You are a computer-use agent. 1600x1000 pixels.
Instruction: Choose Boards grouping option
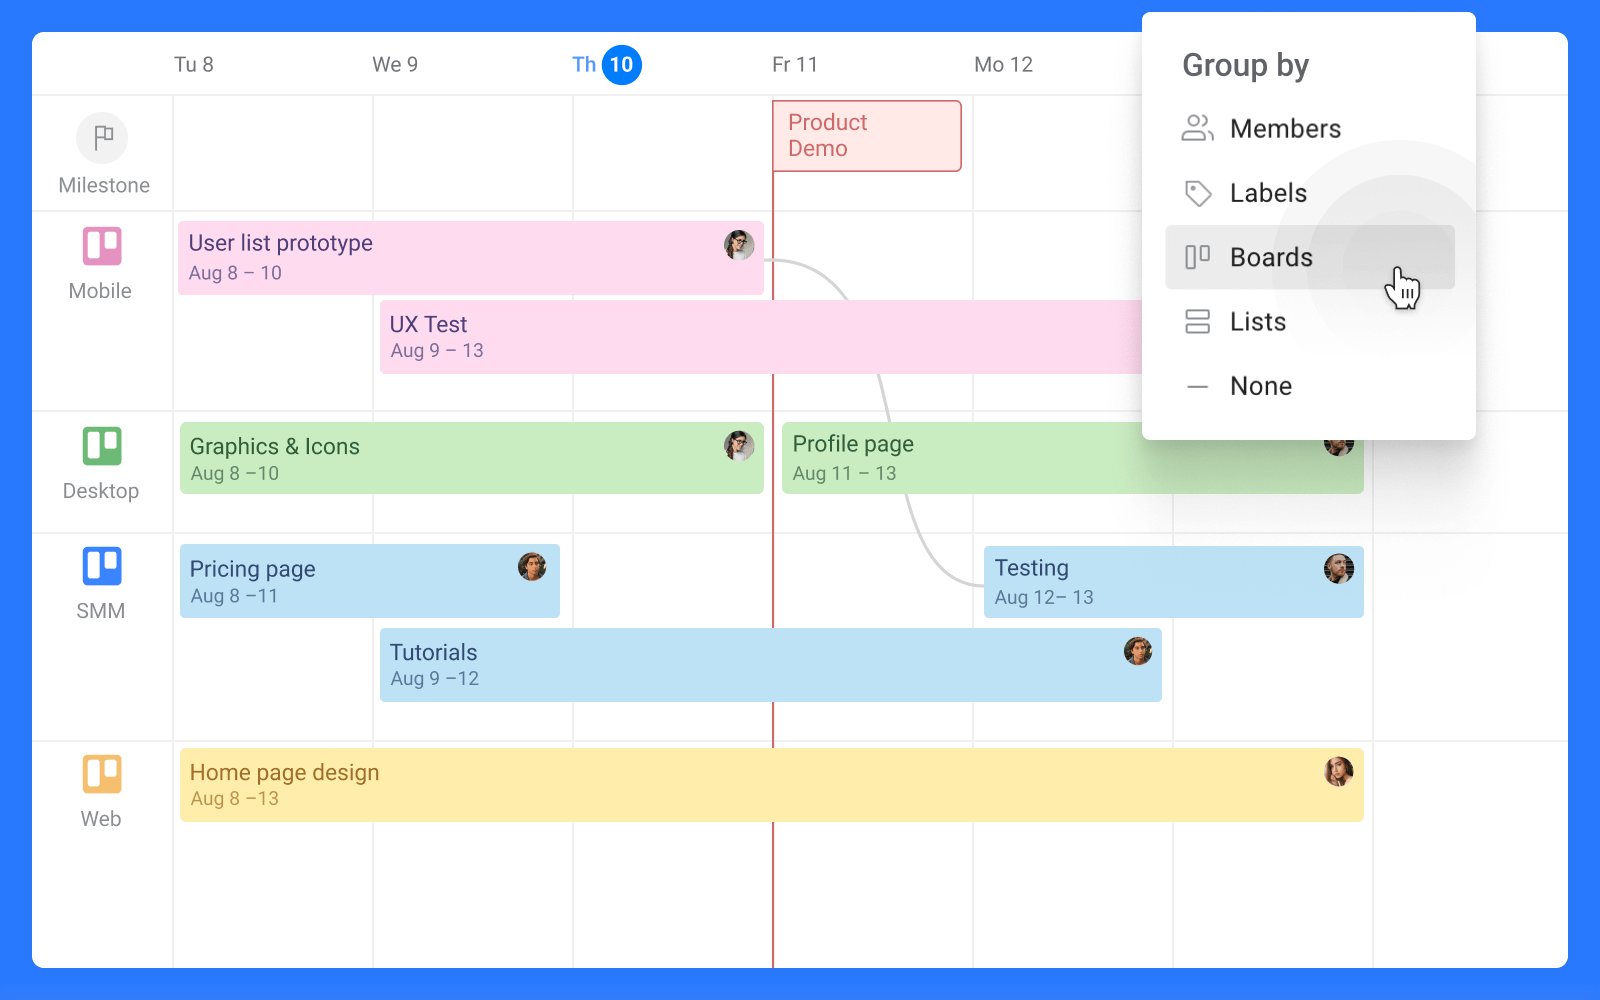point(1271,257)
